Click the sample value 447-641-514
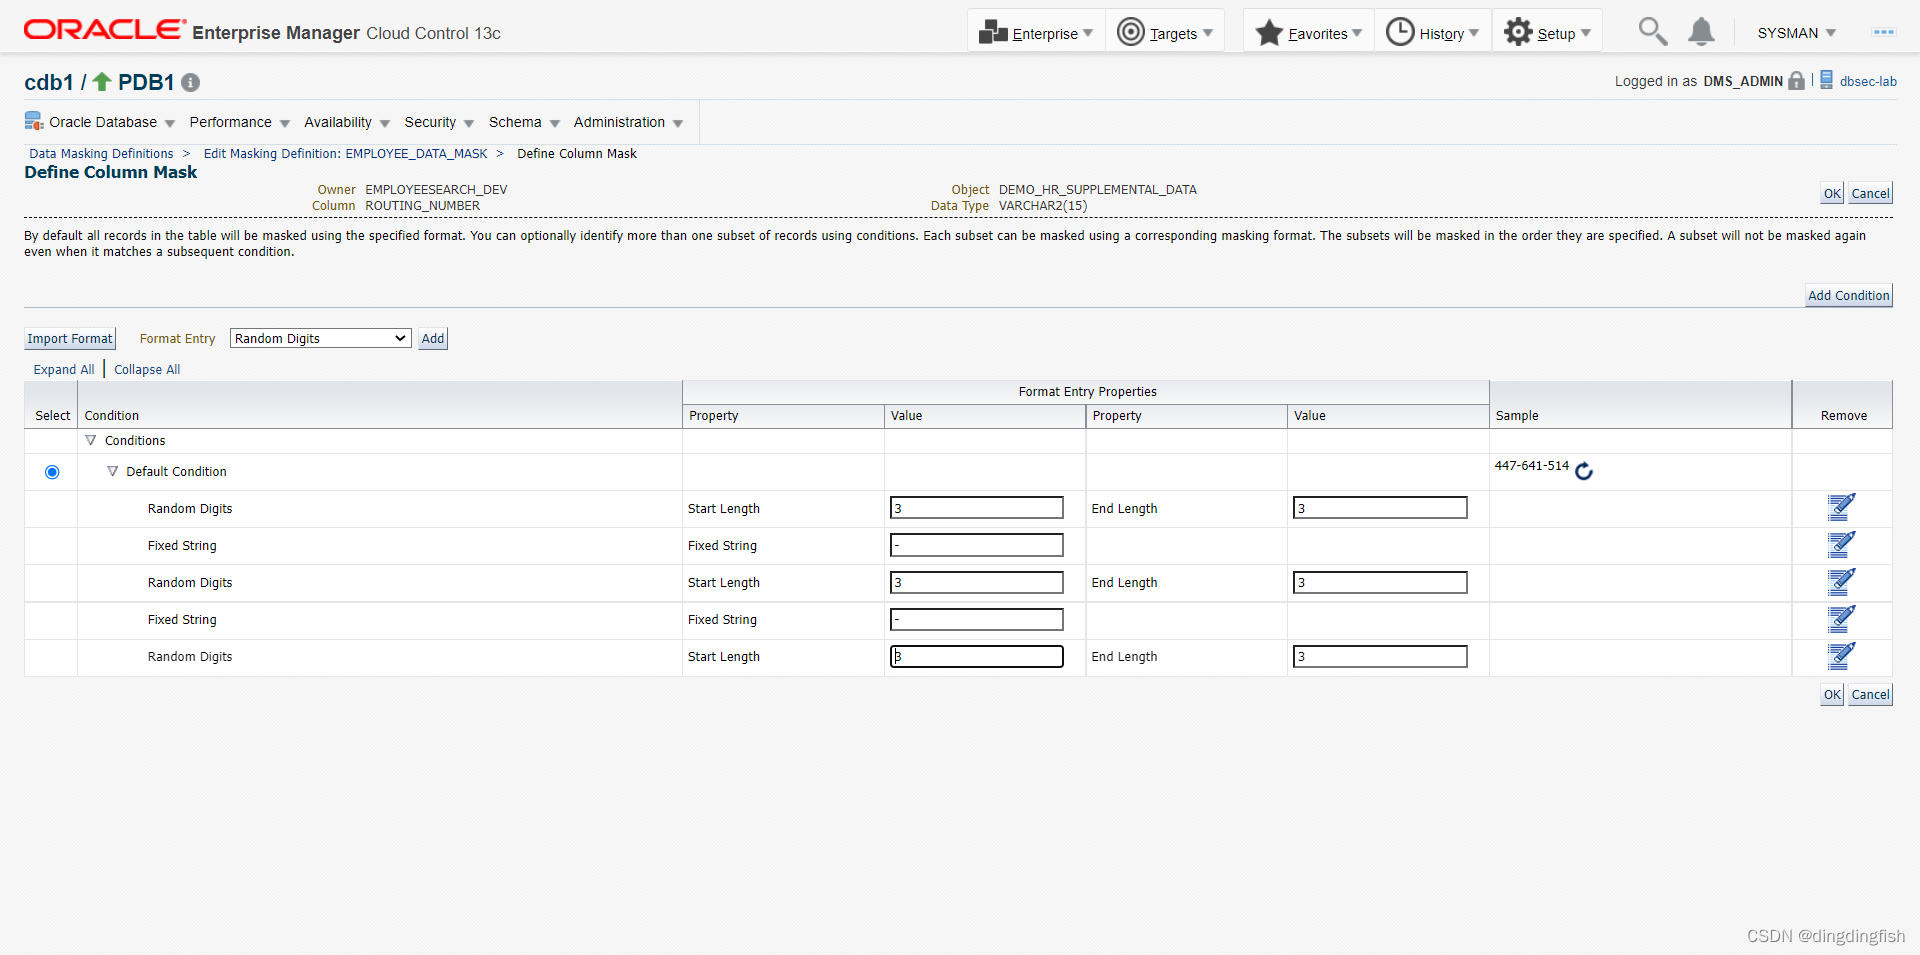Image resolution: width=1920 pixels, height=955 pixels. [x=1532, y=466]
